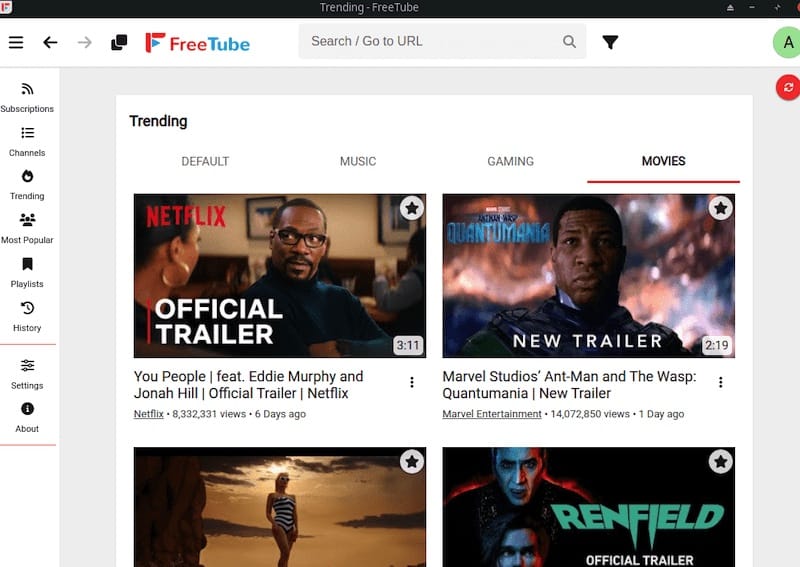The height and width of the screenshot is (567, 800).
Task: Play the beach swimsuit video thumbnail
Action: pyautogui.click(x=280, y=507)
